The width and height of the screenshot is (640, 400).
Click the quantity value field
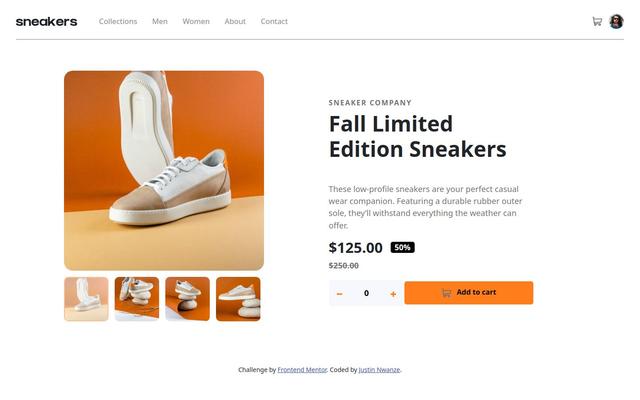pyautogui.click(x=366, y=293)
